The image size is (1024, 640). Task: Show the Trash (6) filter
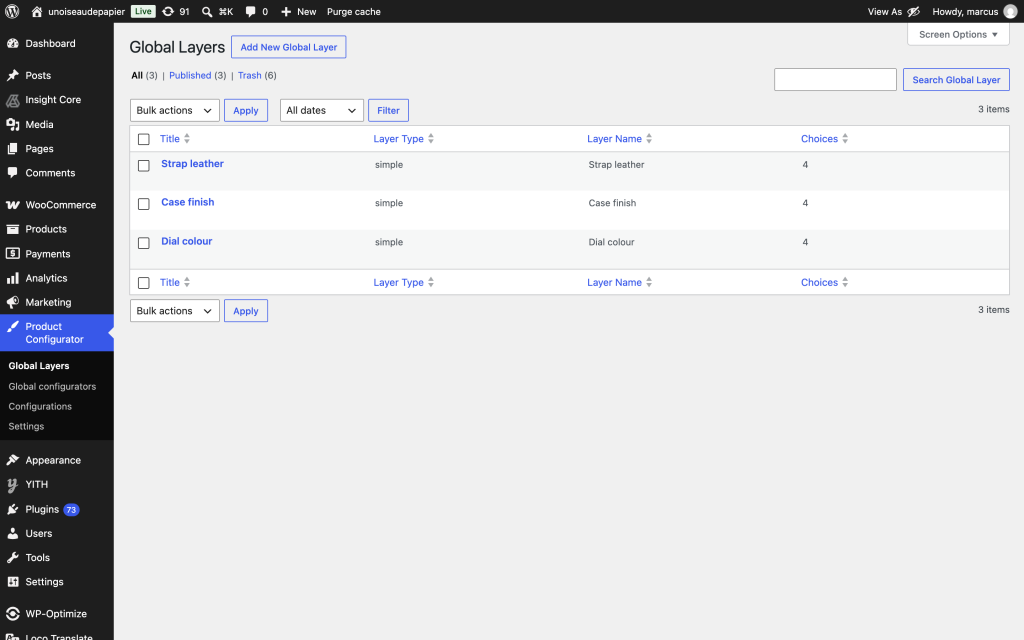point(257,75)
